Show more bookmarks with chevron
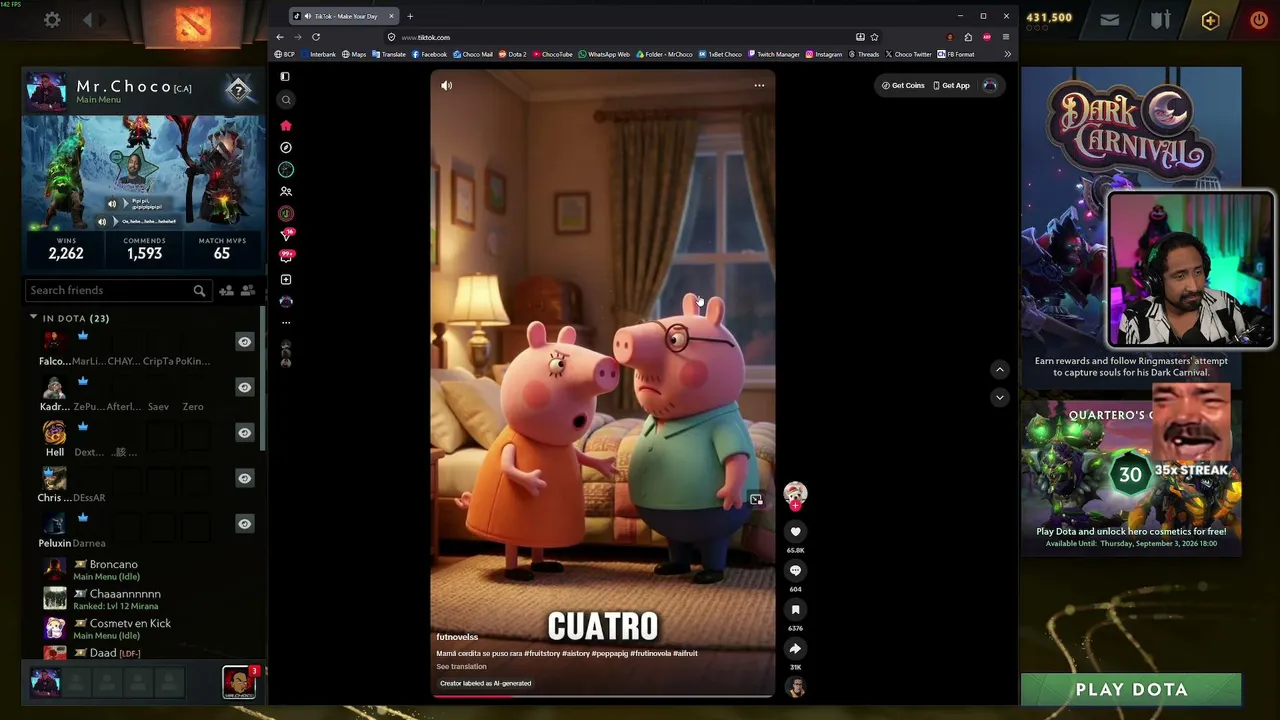 click(x=1007, y=54)
